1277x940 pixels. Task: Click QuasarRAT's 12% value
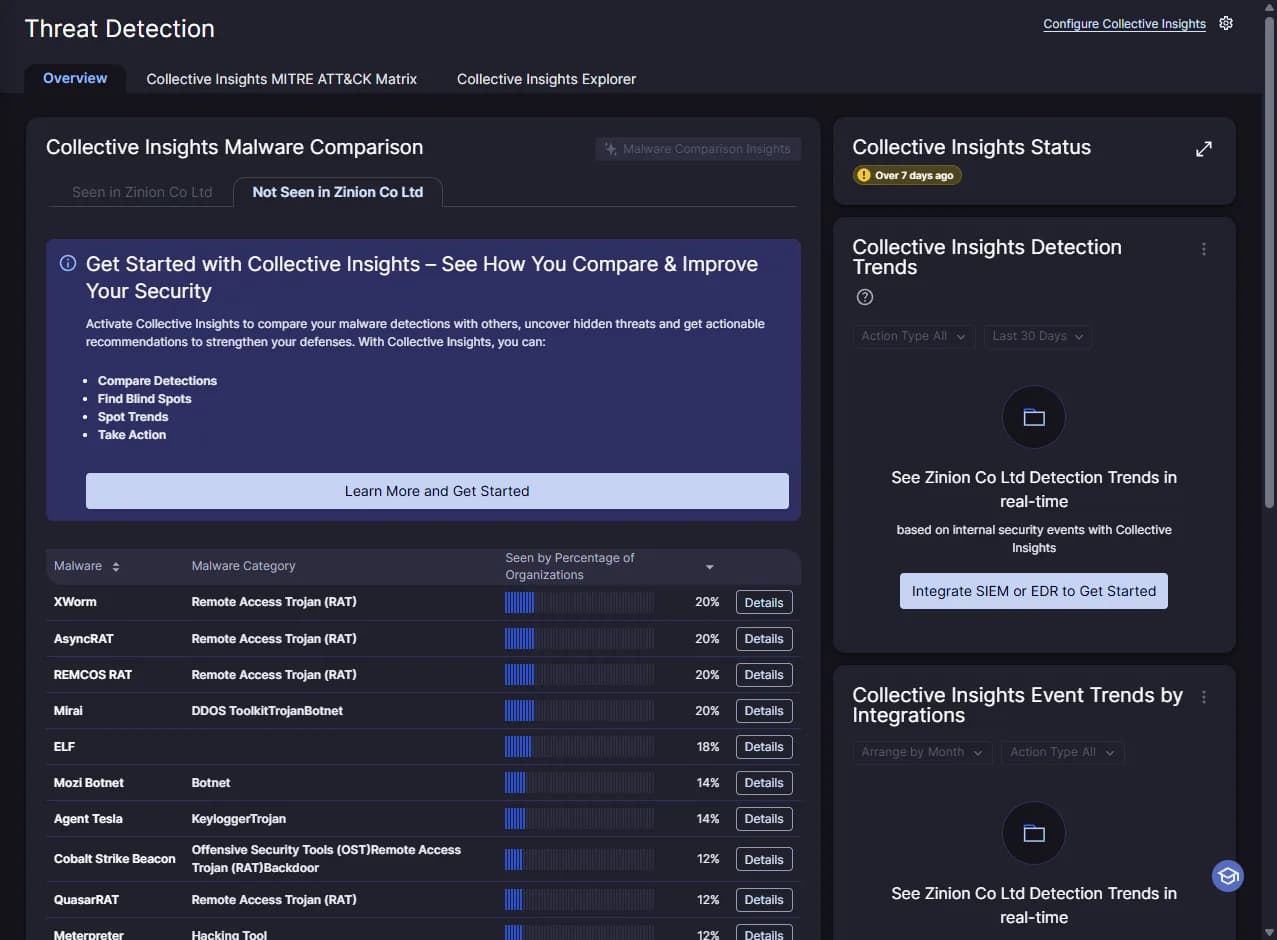pyautogui.click(x=708, y=899)
